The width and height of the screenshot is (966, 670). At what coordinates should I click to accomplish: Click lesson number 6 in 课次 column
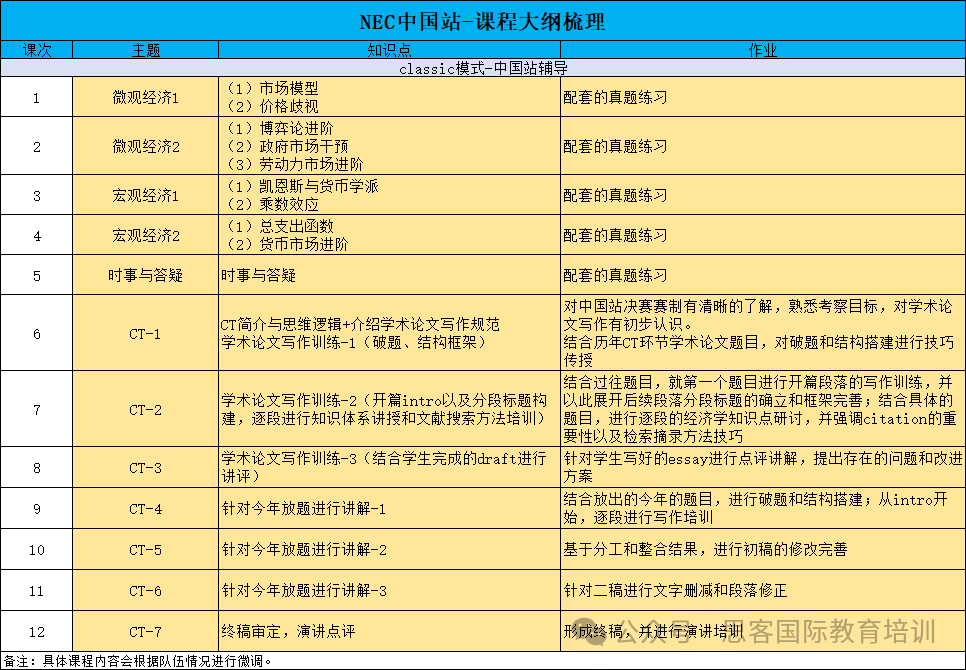tap(36, 334)
